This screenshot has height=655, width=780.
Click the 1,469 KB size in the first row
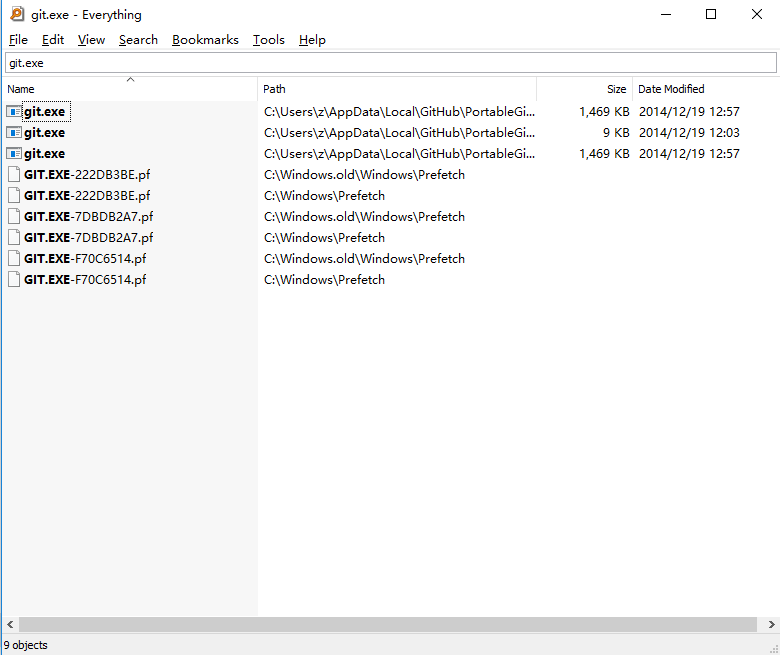[604, 111]
